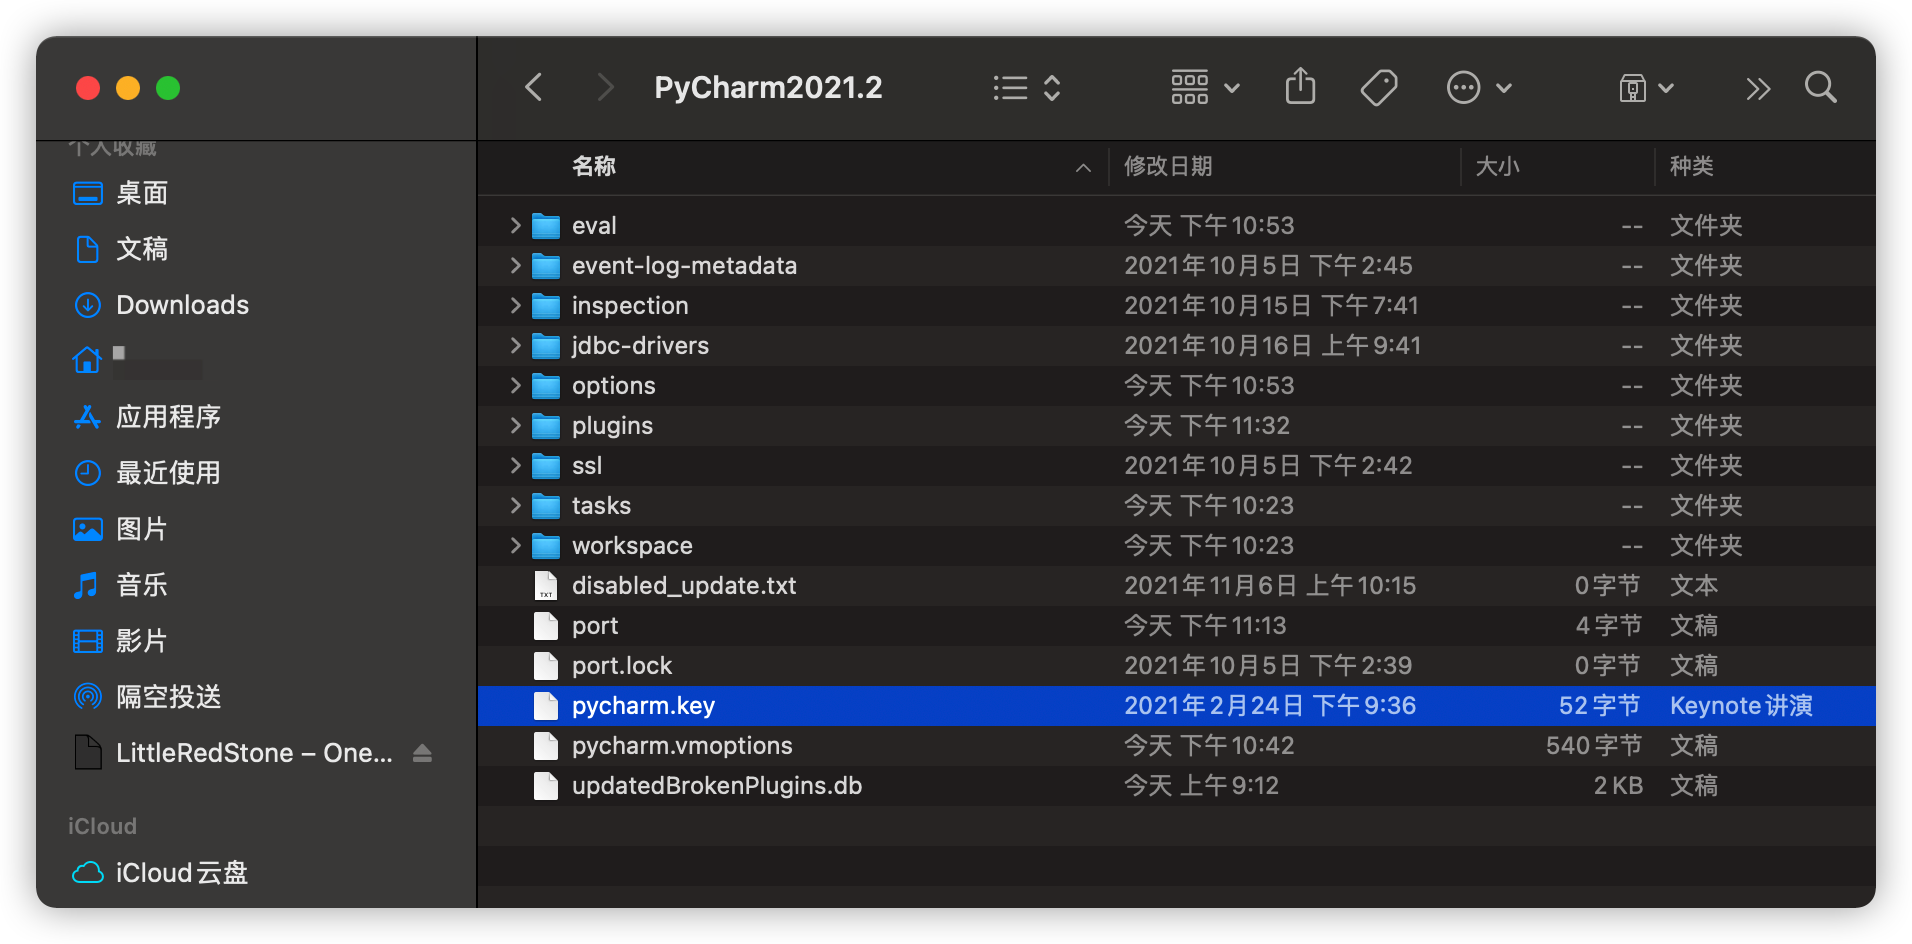Click the Search magnifier icon

[x=1820, y=88]
